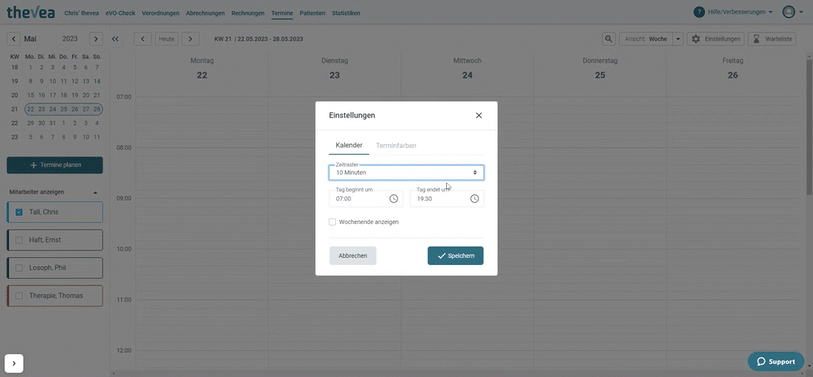Open the Termine menu item
Image resolution: width=813 pixels, height=377 pixels.
pos(282,13)
